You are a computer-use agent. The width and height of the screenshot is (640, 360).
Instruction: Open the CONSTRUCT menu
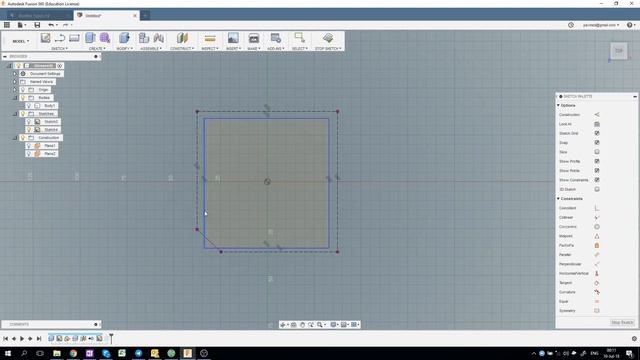point(182,49)
